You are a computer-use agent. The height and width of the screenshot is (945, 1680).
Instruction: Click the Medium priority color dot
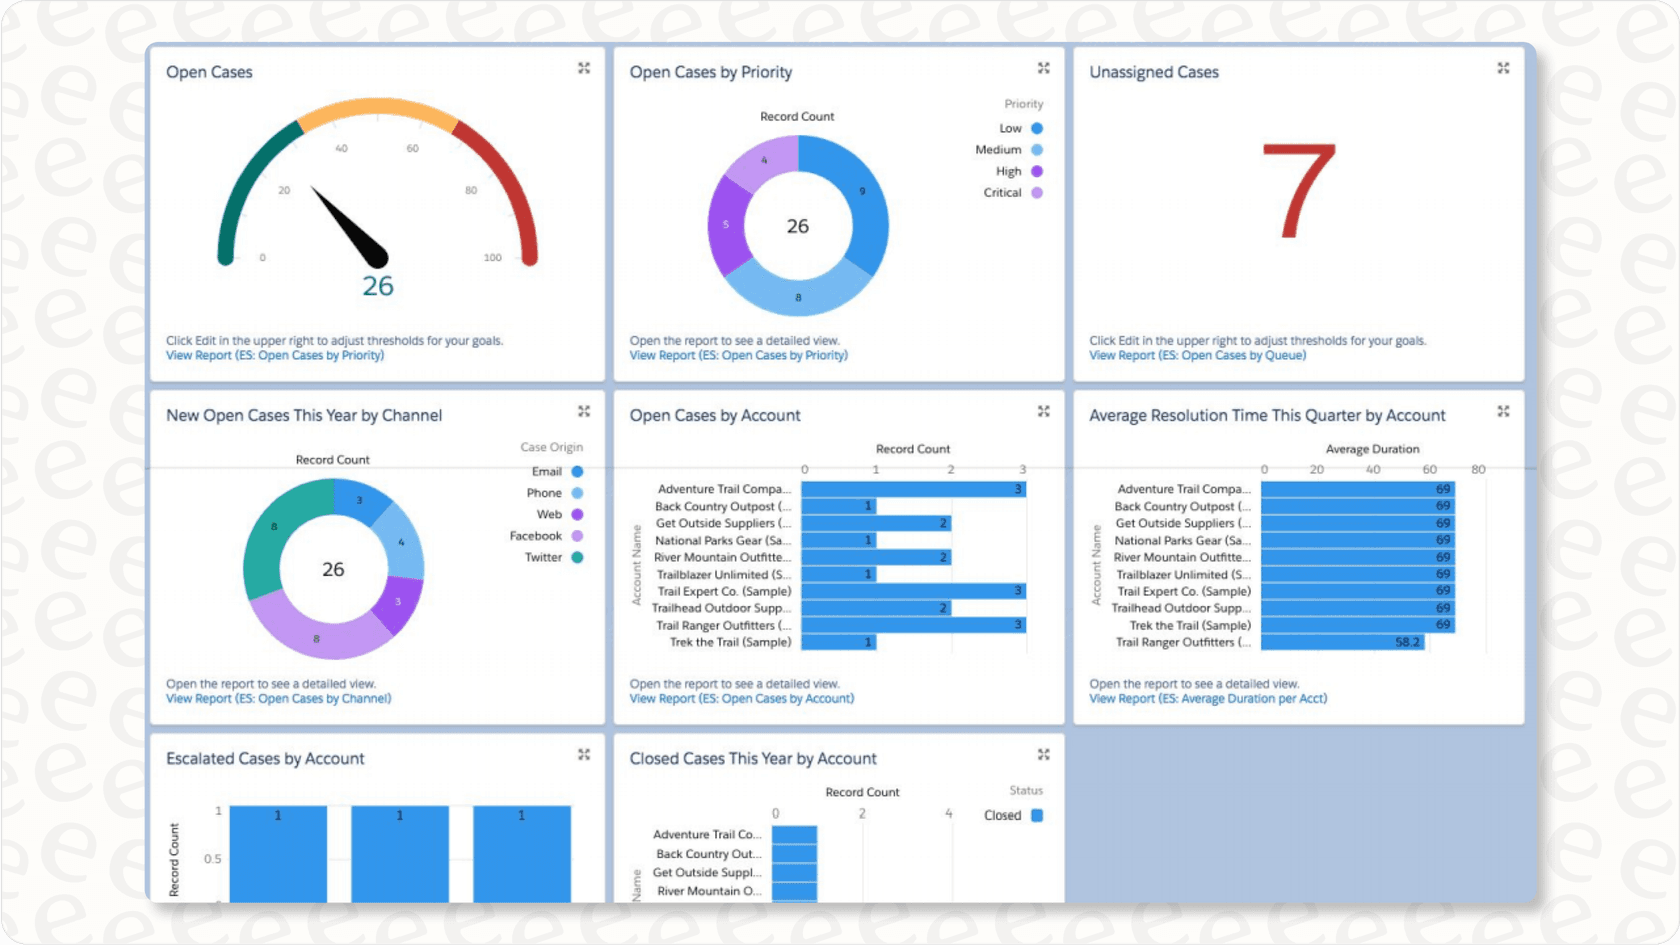[1037, 149]
